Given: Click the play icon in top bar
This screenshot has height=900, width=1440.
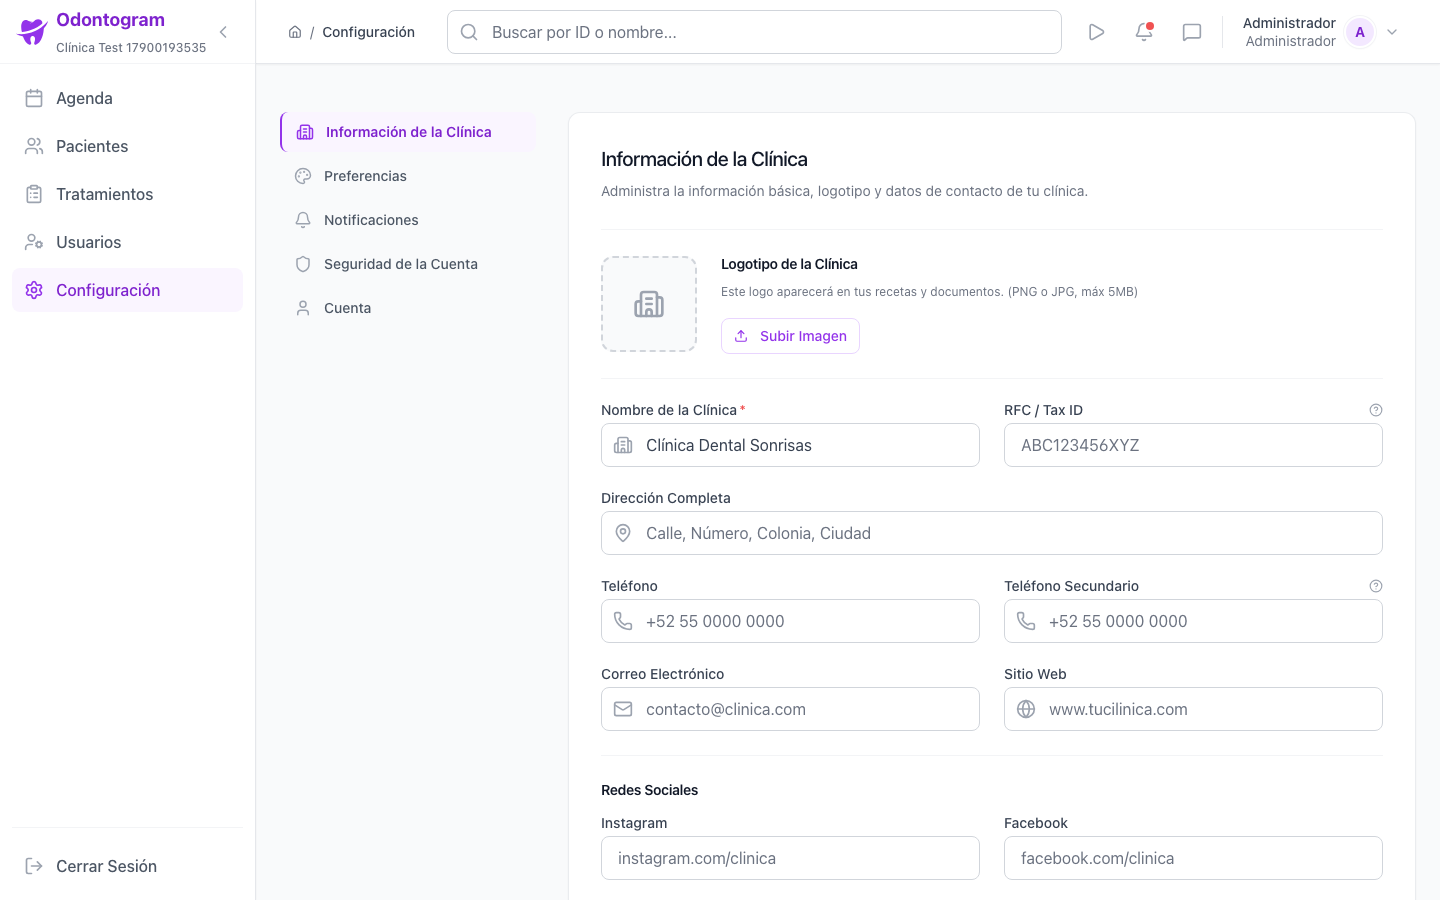Looking at the screenshot, I should (1096, 32).
